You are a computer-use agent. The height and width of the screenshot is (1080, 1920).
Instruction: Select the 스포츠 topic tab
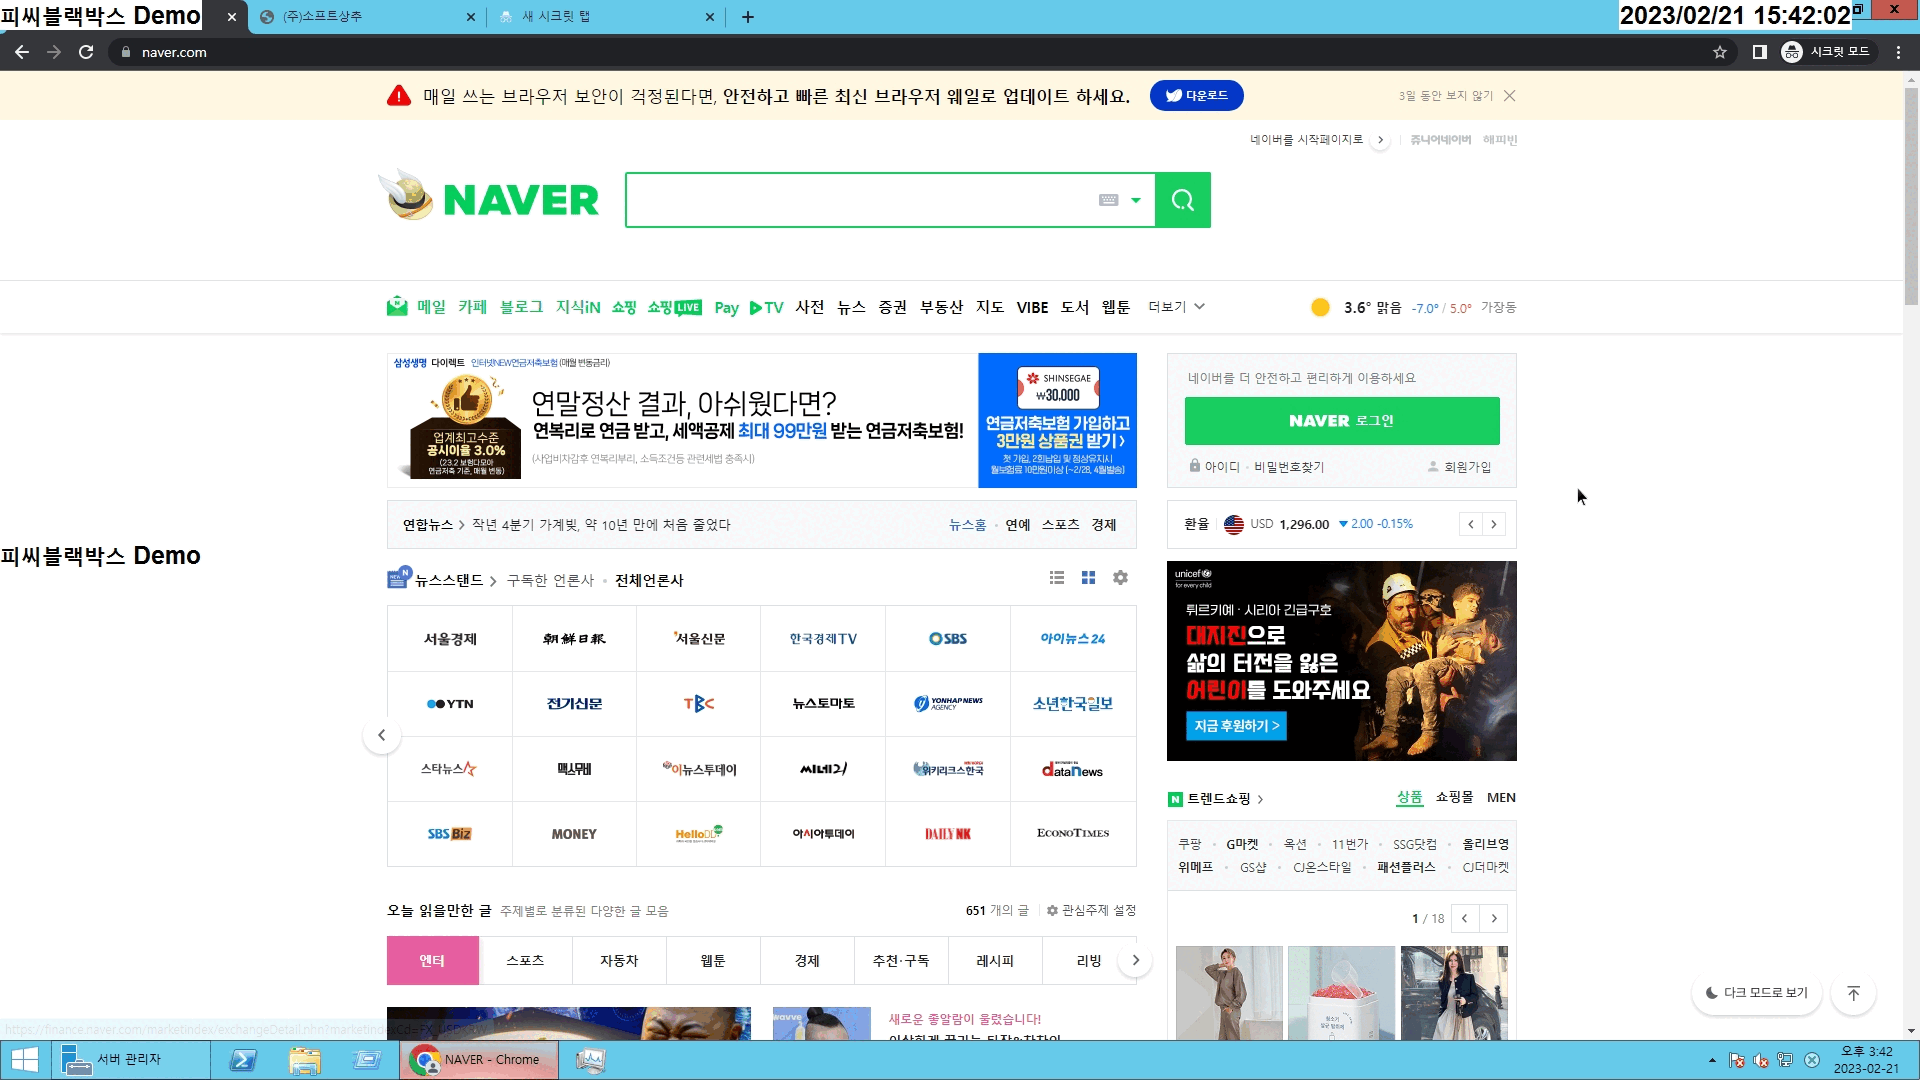point(525,961)
